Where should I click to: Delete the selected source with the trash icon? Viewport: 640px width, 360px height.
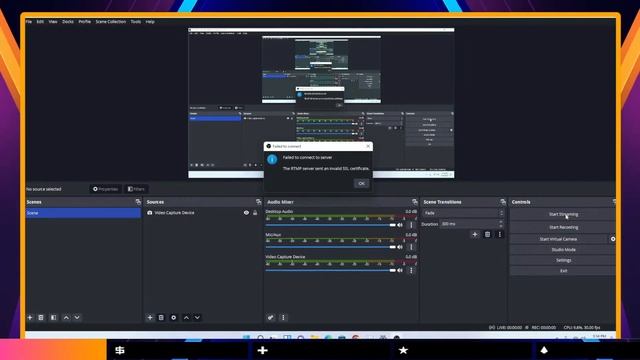(161, 317)
